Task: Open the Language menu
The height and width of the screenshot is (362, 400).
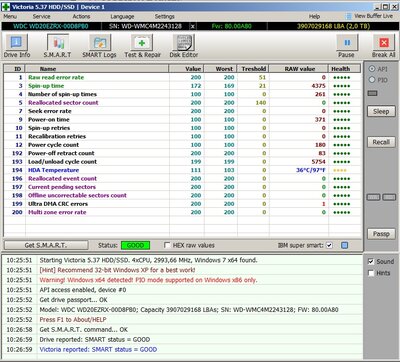Action: (122, 16)
